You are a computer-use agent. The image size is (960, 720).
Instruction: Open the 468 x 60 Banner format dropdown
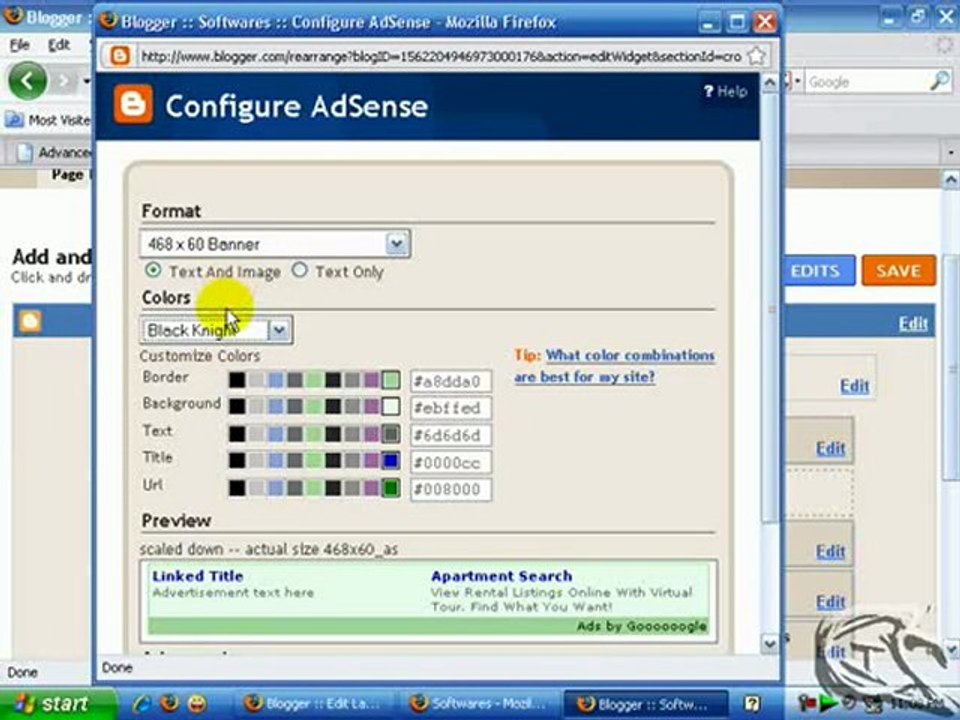tap(275, 244)
